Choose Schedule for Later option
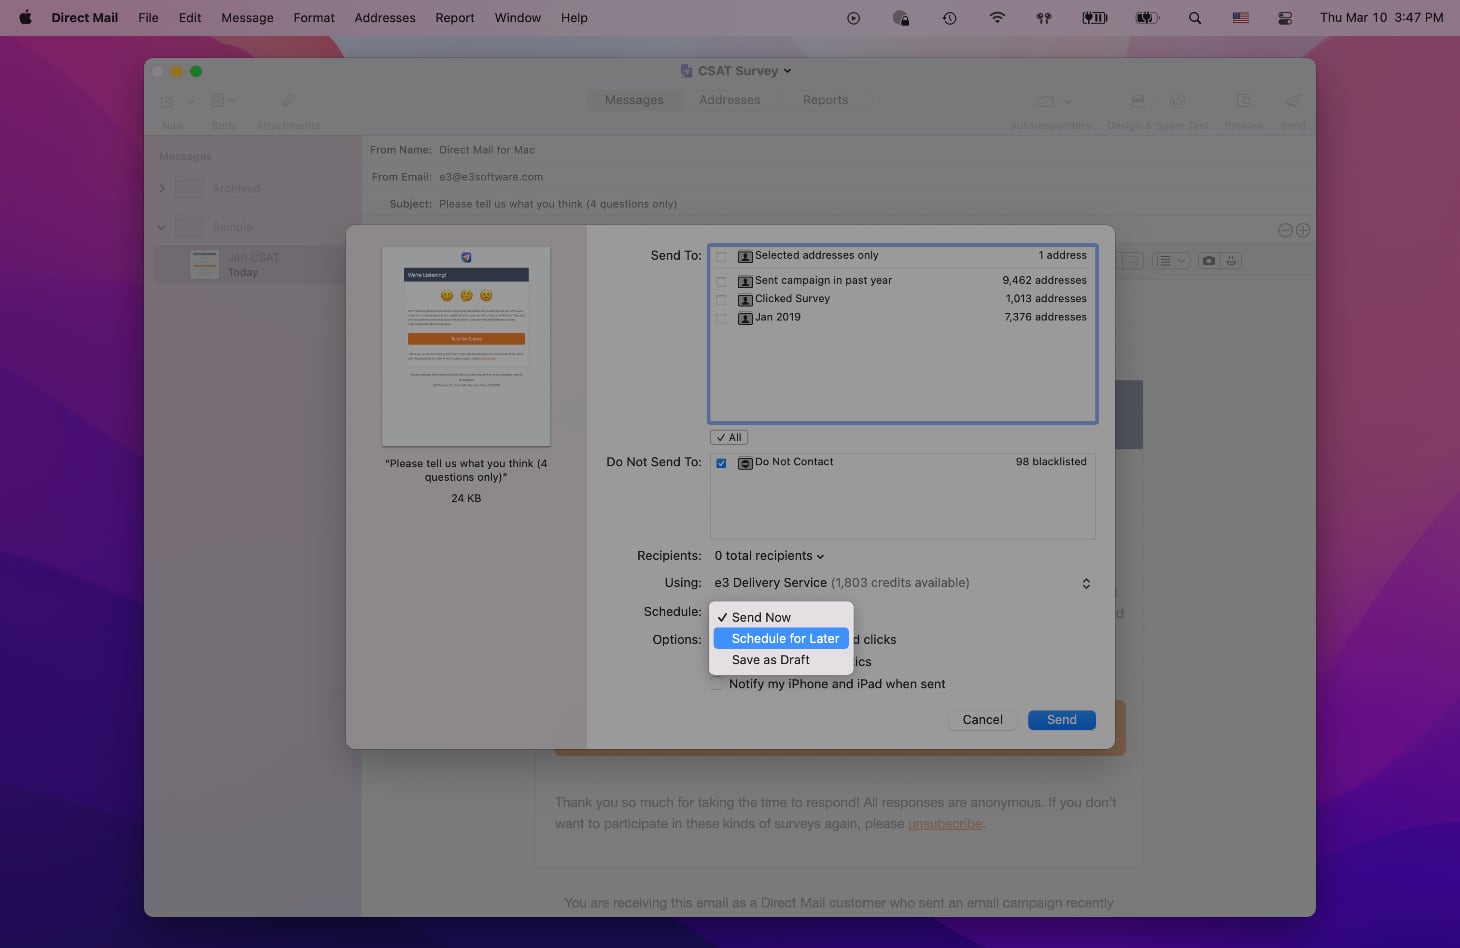This screenshot has height=948, width=1460. [781, 638]
